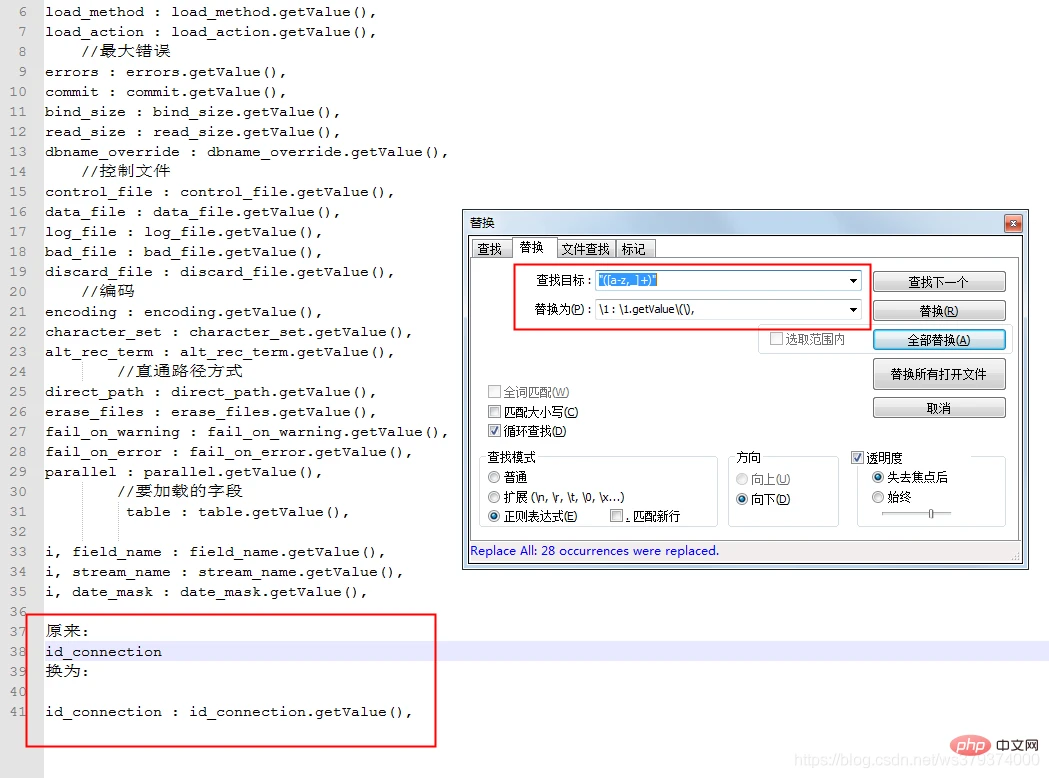Open the 文件查找 tab

pos(585,249)
